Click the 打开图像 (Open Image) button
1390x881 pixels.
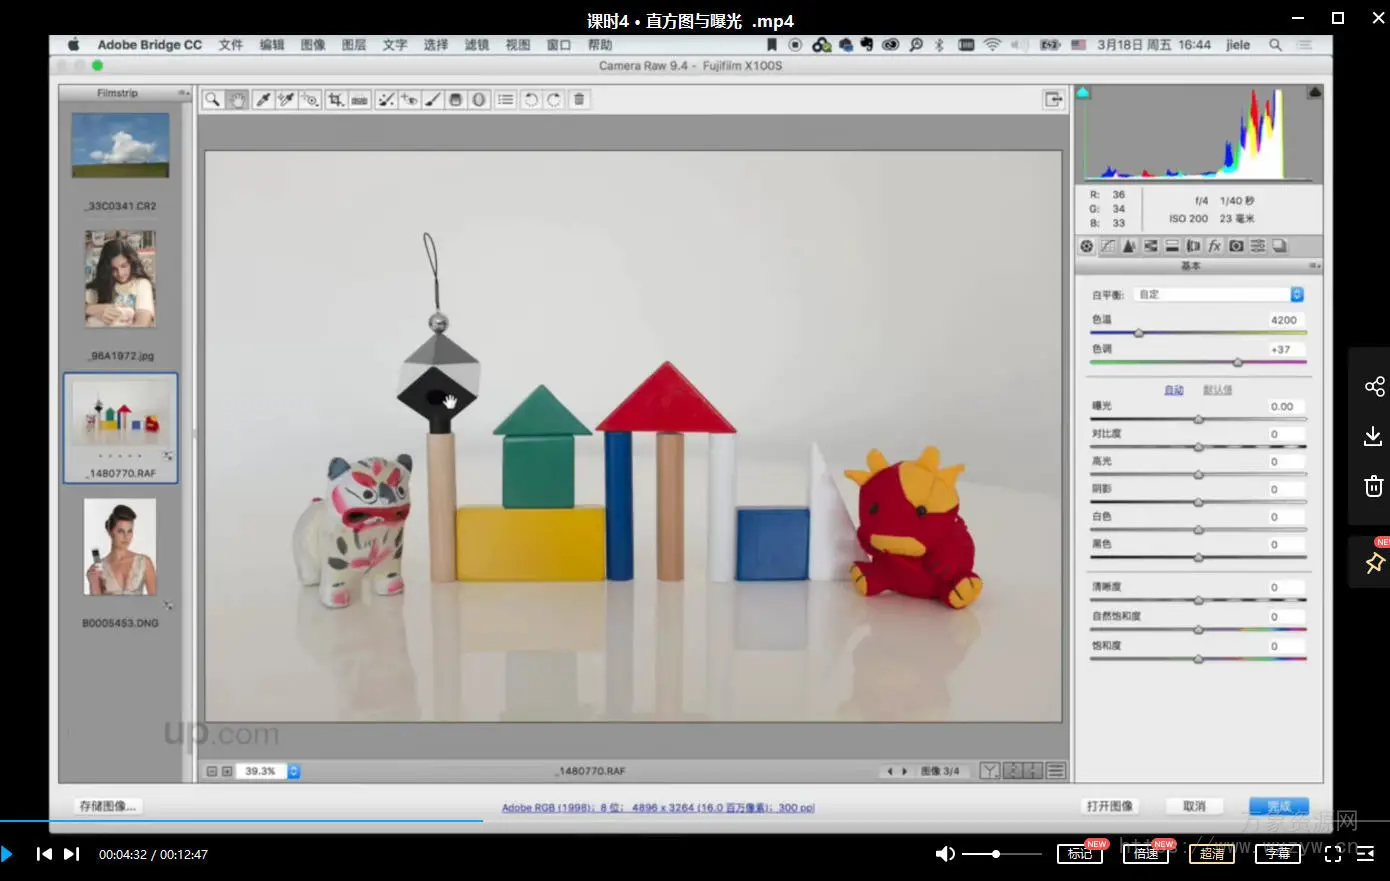1110,806
